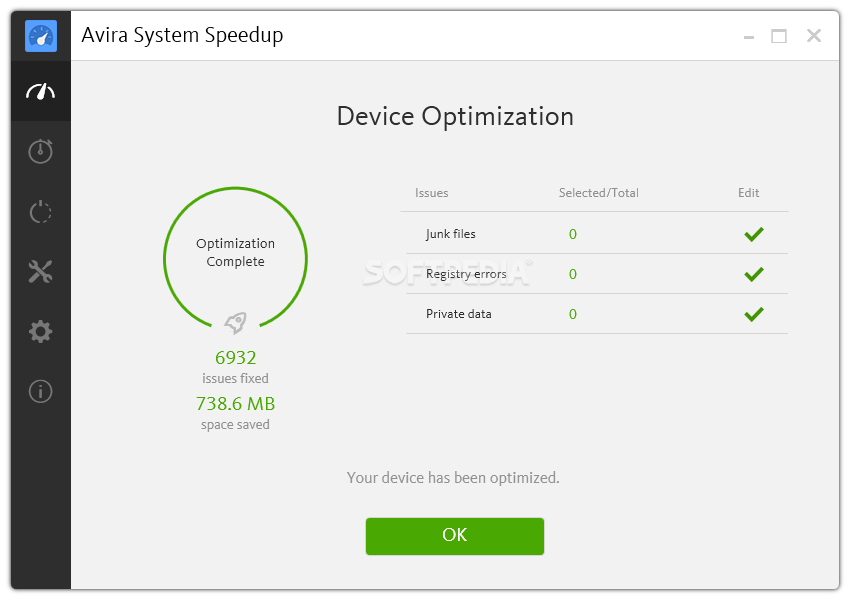Click the Registry errors row label
The image size is (850, 600).
click(x=466, y=274)
